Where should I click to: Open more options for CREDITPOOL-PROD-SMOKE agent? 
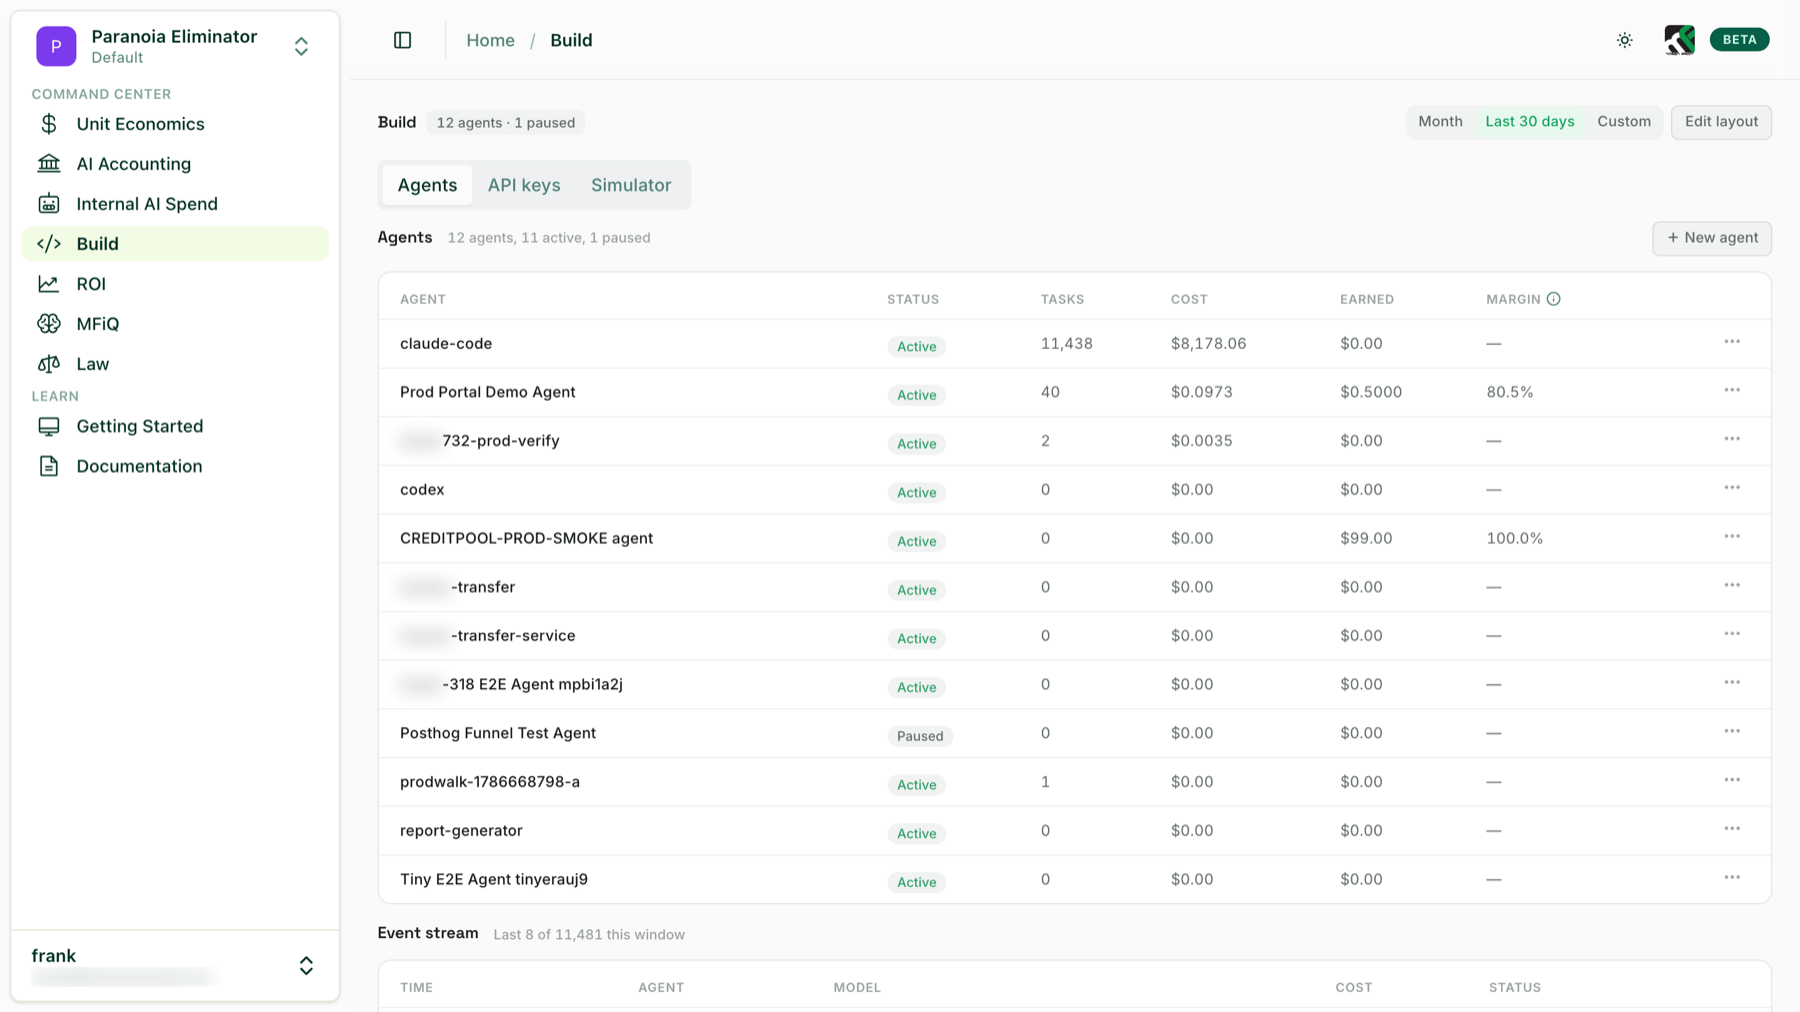[x=1732, y=537]
